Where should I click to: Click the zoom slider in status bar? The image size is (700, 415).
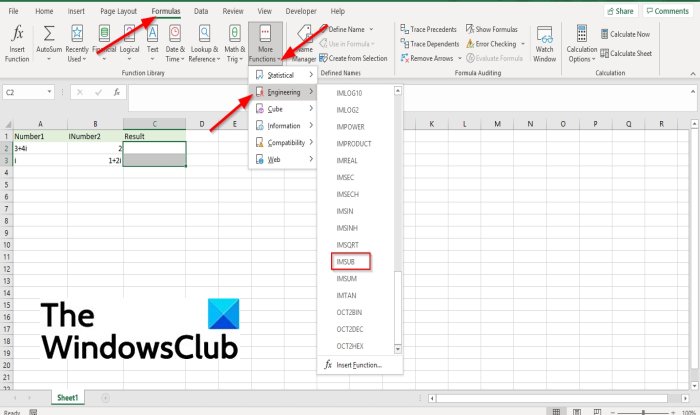(x=643, y=412)
